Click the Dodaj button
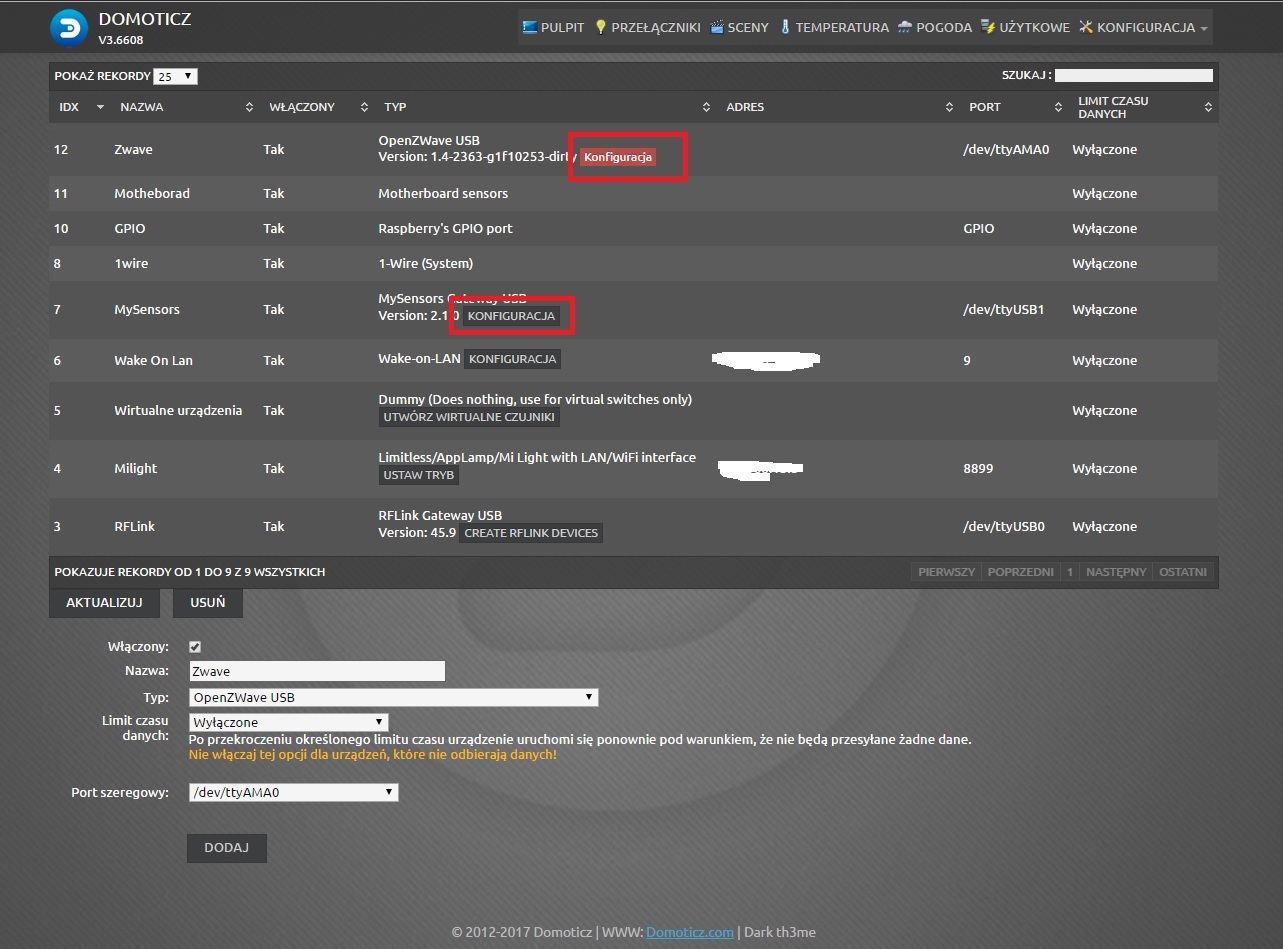The height and width of the screenshot is (949, 1283). tap(227, 848)
